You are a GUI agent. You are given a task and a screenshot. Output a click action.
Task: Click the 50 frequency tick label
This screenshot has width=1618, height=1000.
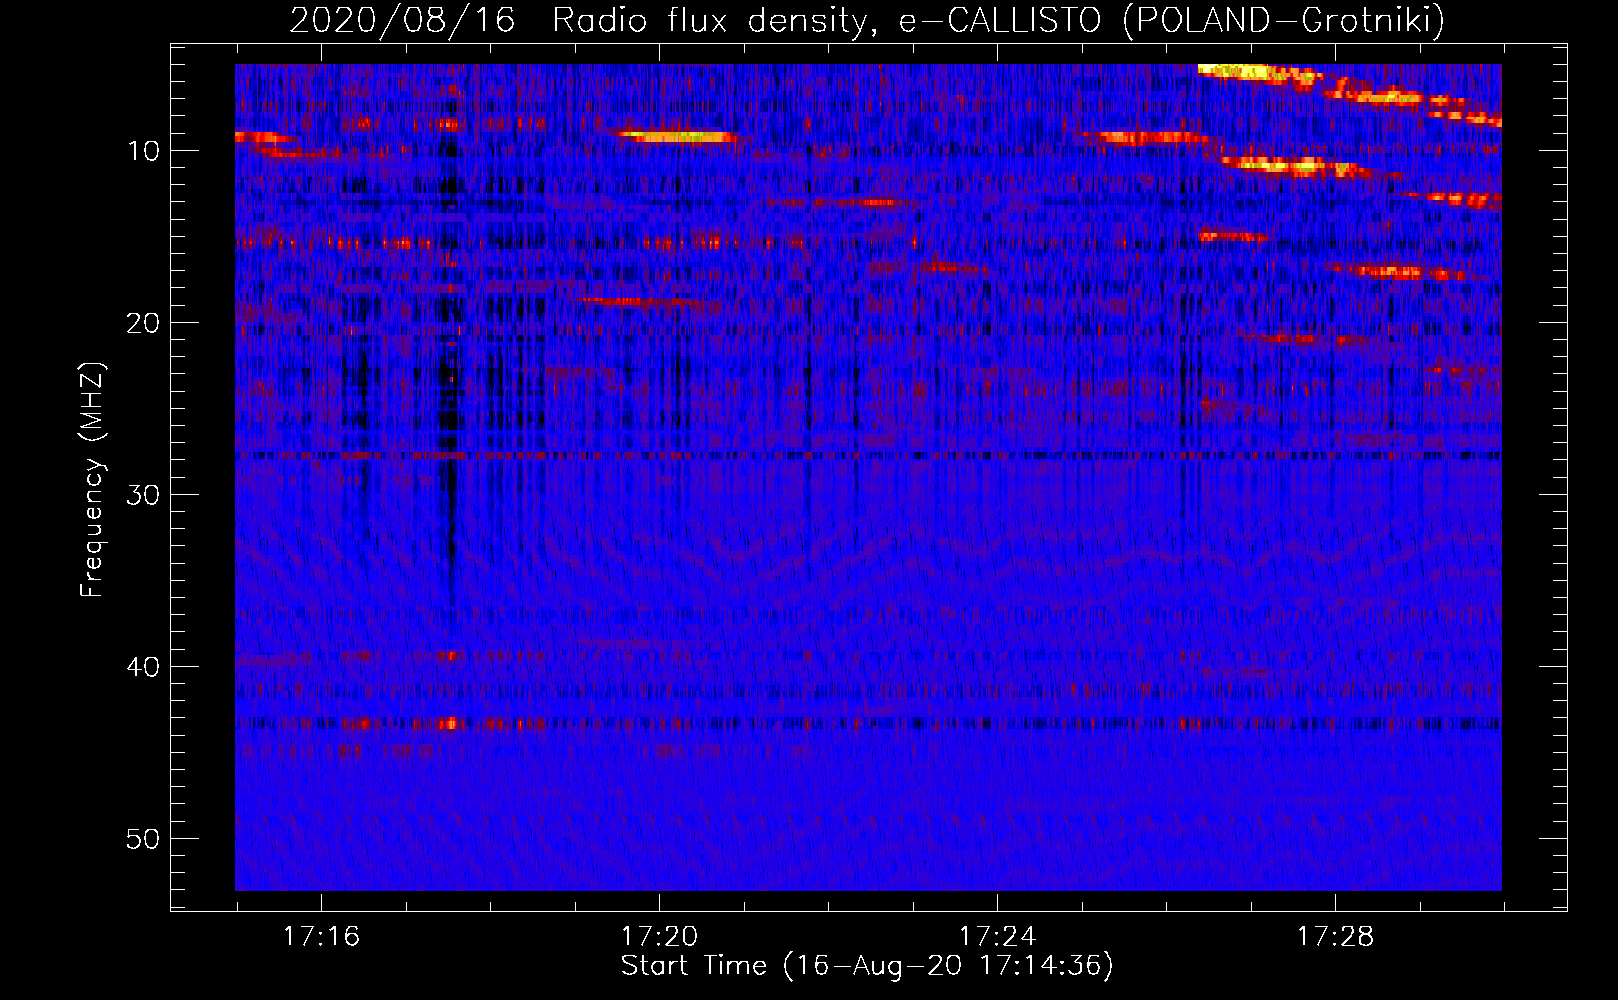coord(144,839)
